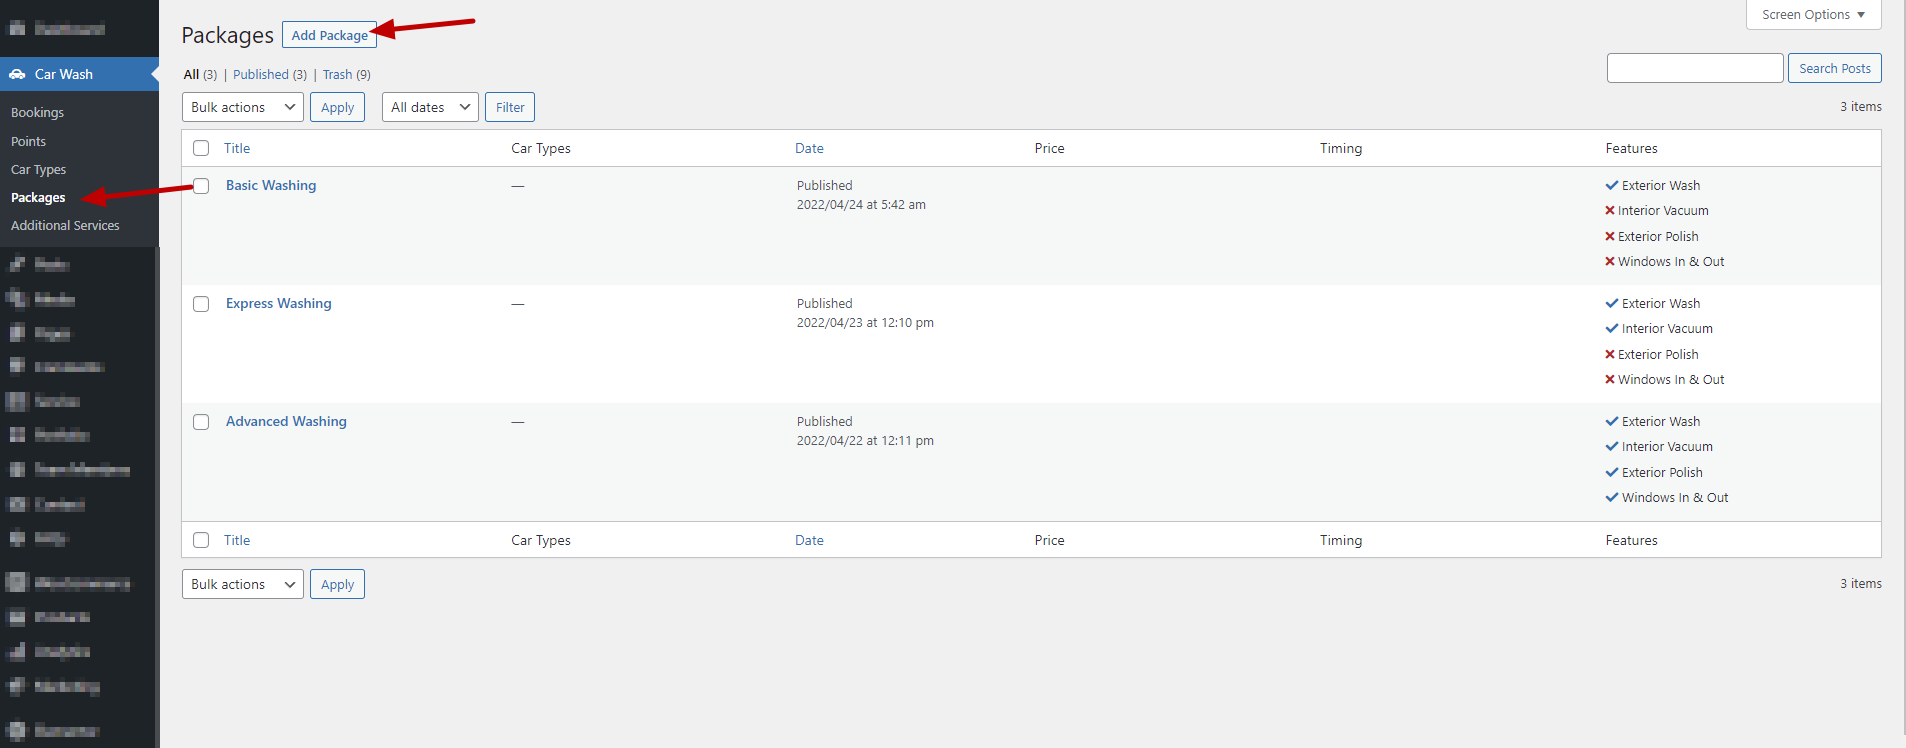This screenshot has width=1906, height=748.
Task: Open the top Bulk actions dropdown
Action: click(243, 107)
